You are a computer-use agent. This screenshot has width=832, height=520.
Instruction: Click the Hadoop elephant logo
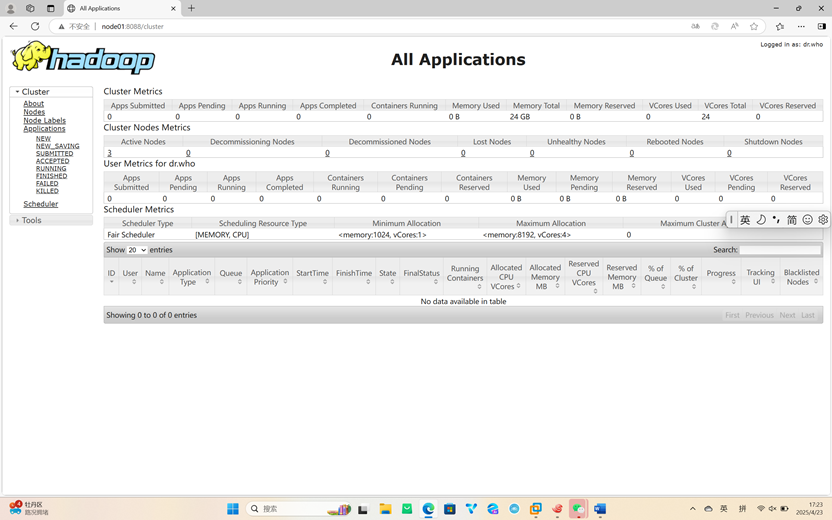(x=83, y=57)
